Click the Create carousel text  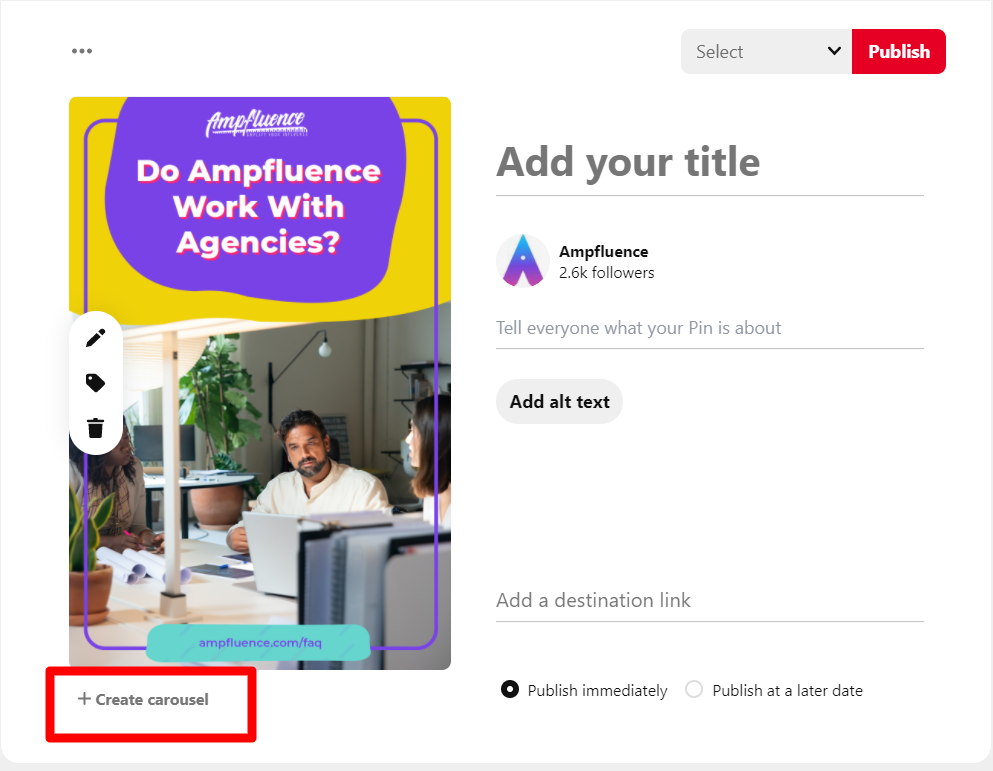[x=152, y=700]
